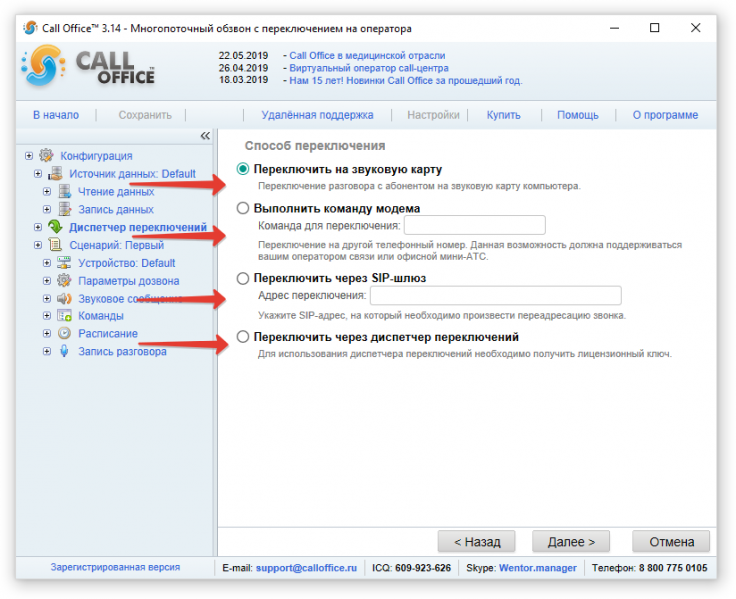Click the Сценарий: Первый scroll icon

pos(55,245)
